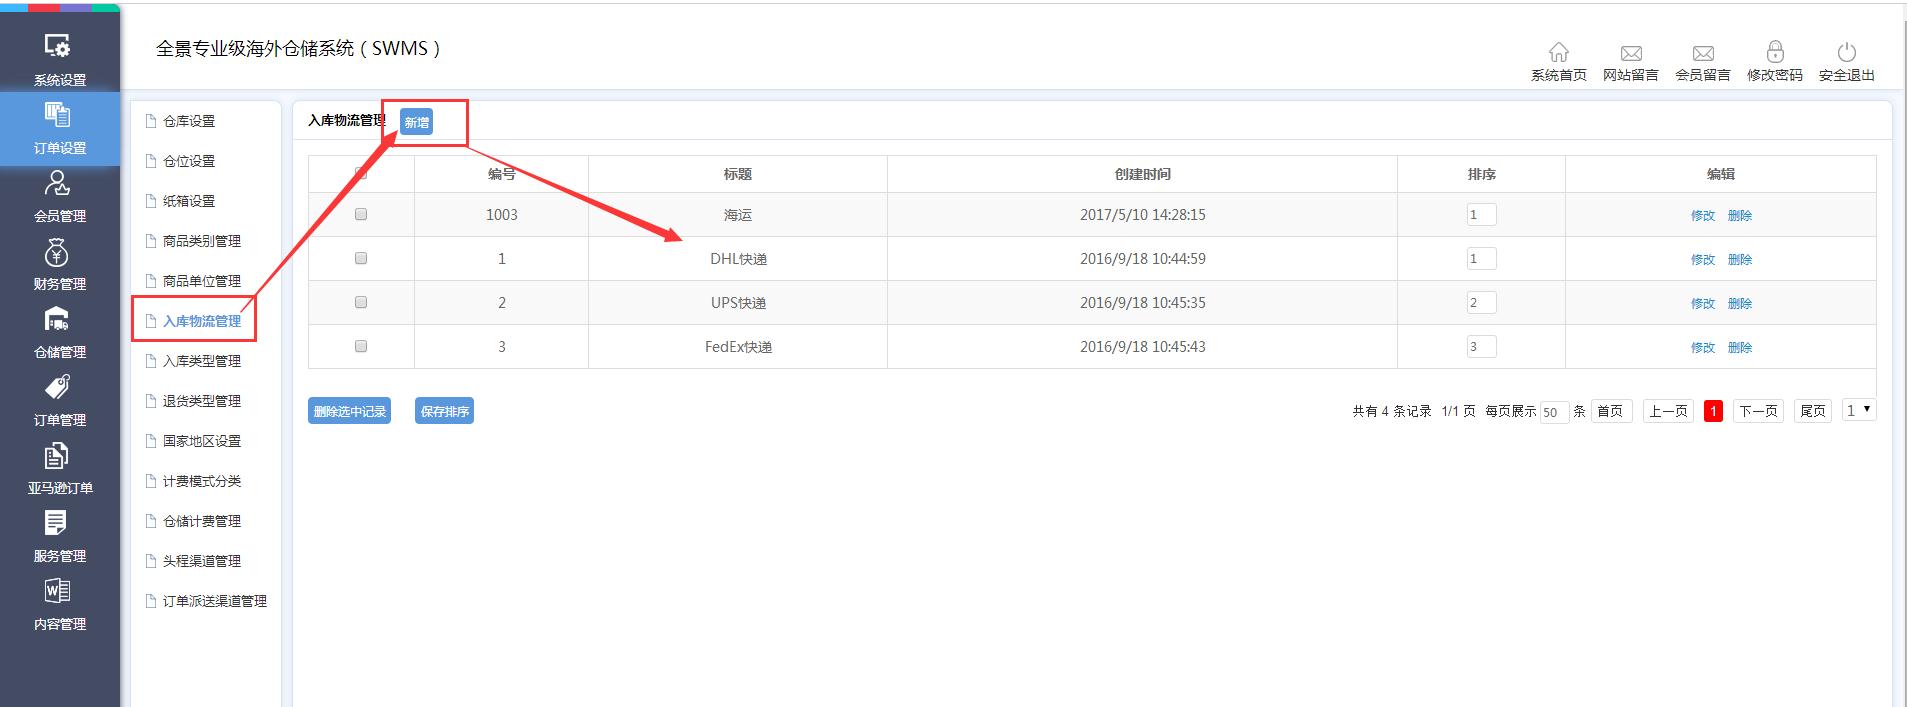Open 网站留言 envelope icon
The width and height of the screenshot is (1907, 707).
1630,53
